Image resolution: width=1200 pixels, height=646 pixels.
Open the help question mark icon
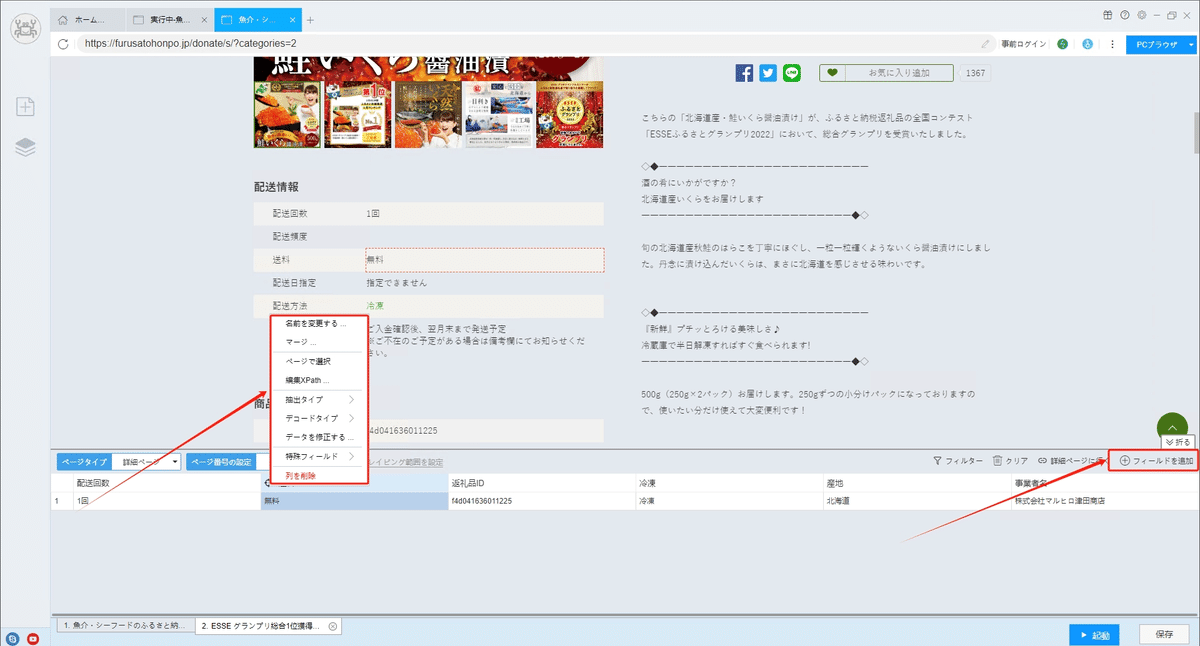pos(1125,15)
